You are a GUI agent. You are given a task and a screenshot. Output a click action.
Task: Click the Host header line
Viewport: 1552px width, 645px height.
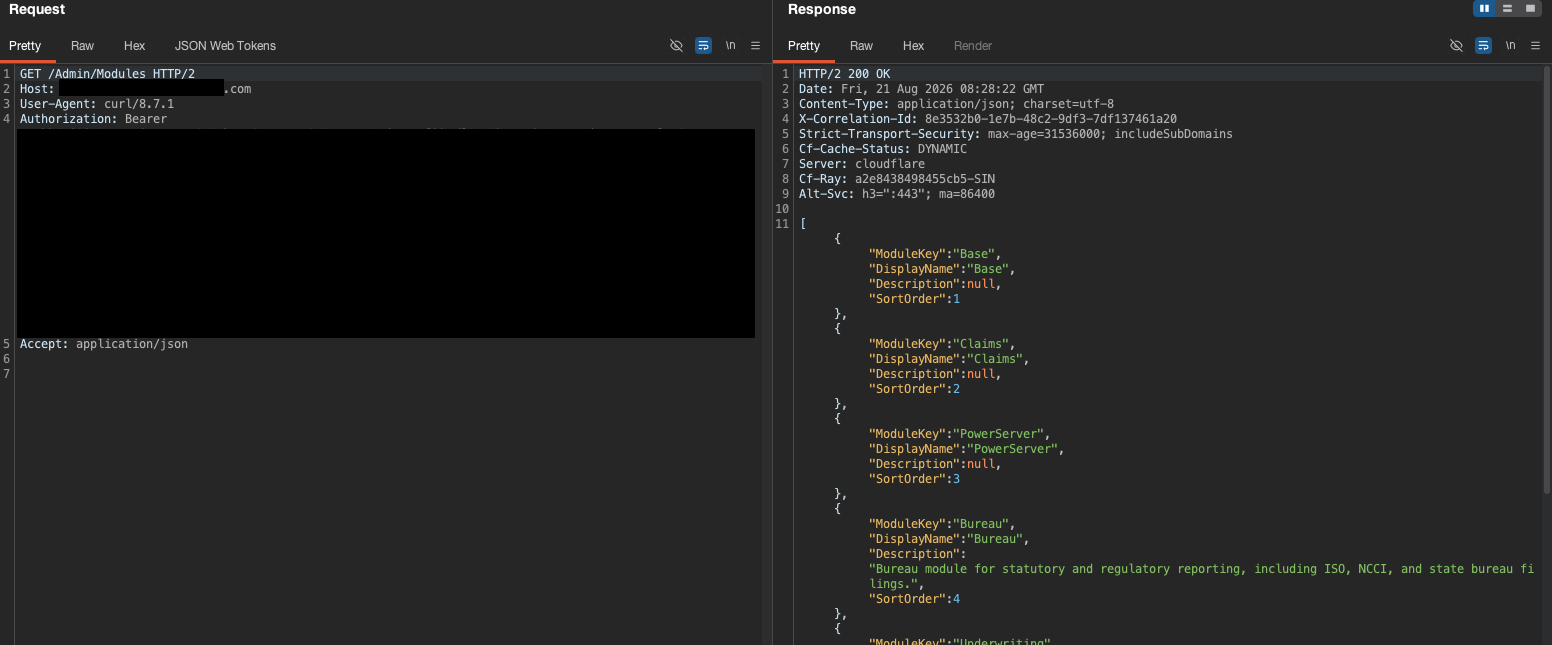point(135,89)
